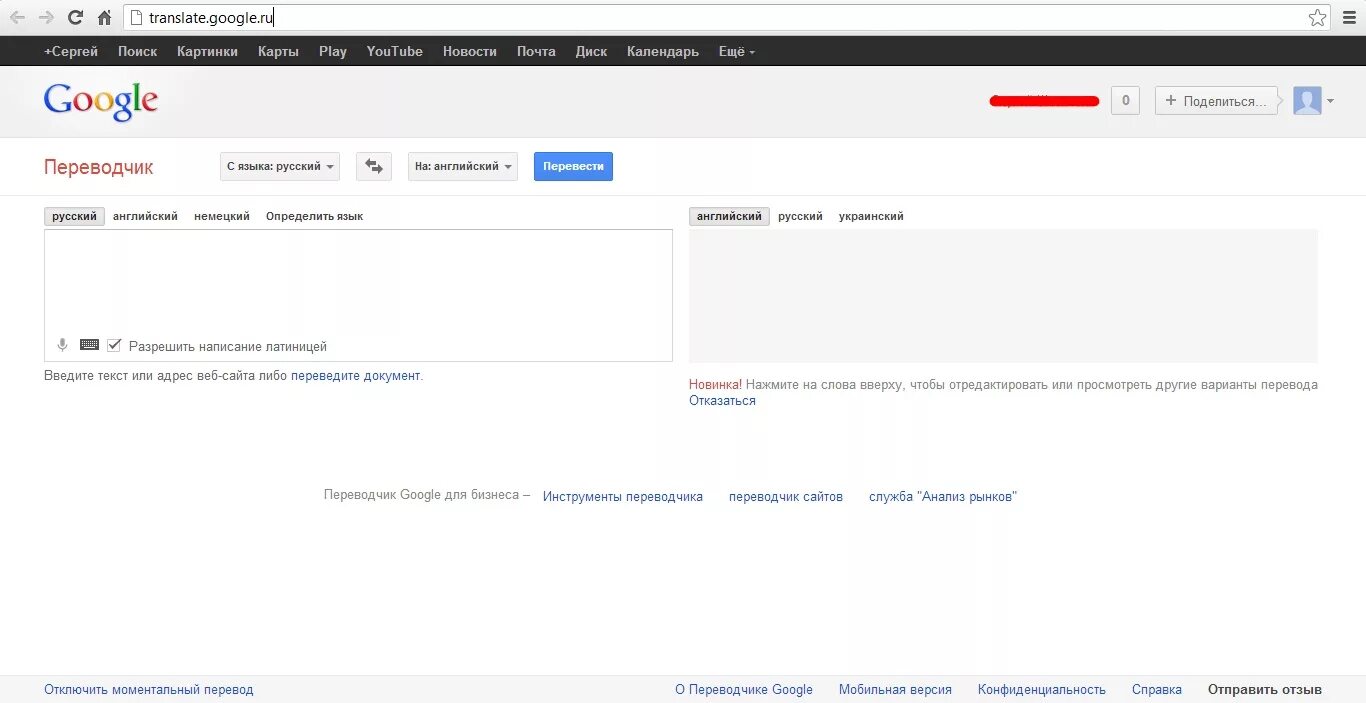The image size is (1366, 703).
Task: Click the blue 'Перевести' button
Action: point(573,166)
